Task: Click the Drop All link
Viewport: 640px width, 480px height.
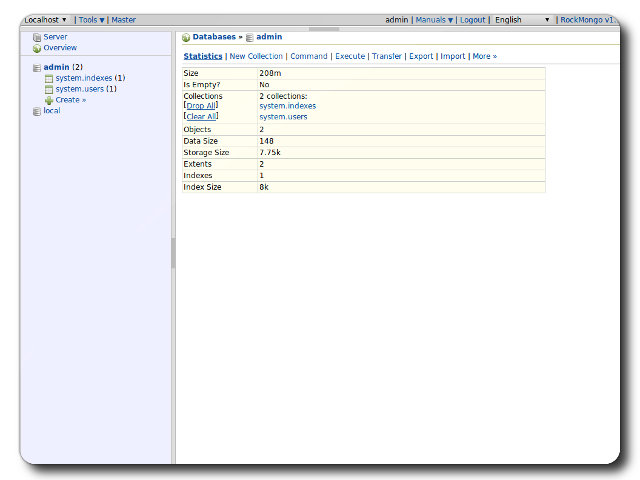Action: pyautogui.click(x=201, y=105)
